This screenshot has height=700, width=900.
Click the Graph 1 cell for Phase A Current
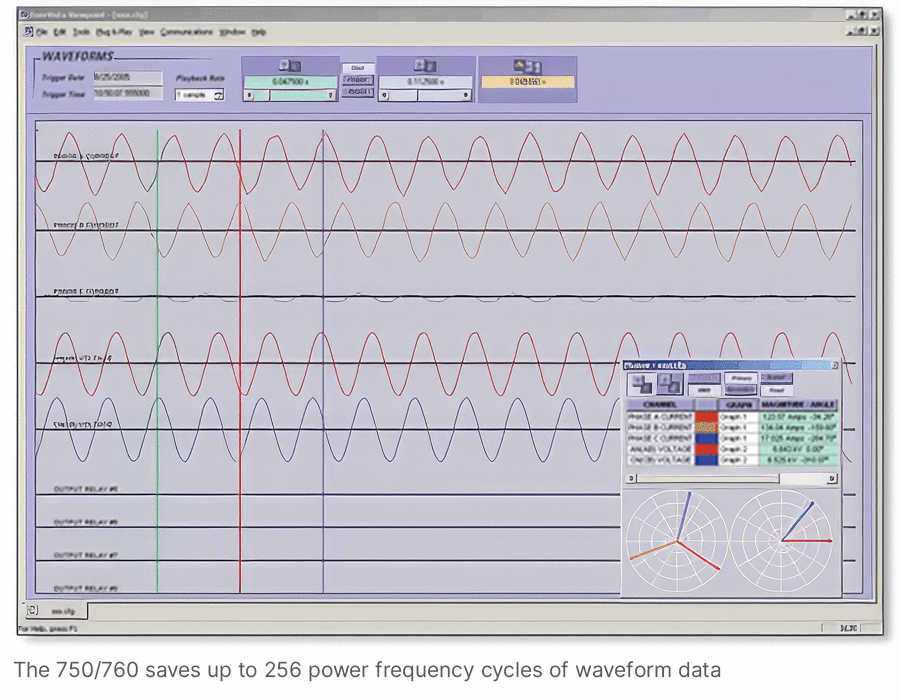[738, 417]
